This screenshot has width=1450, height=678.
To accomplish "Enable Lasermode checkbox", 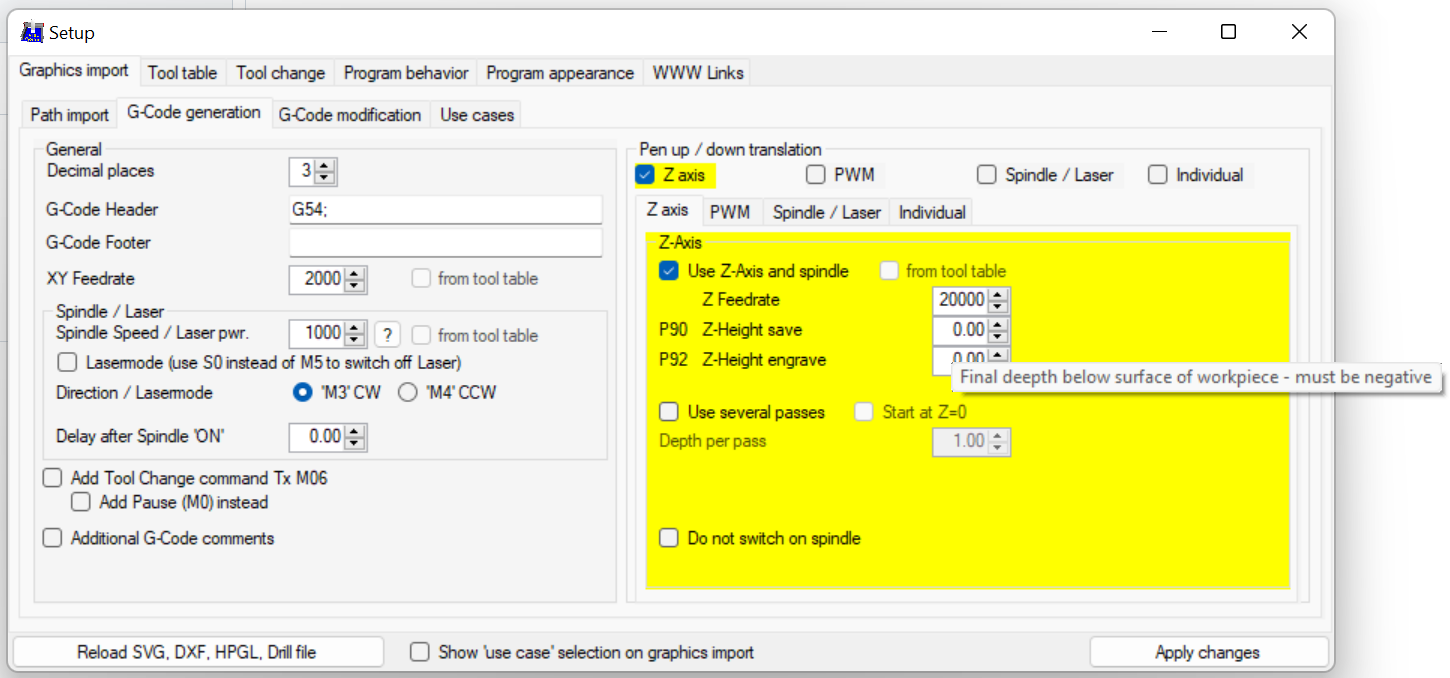I will point(67,362).
